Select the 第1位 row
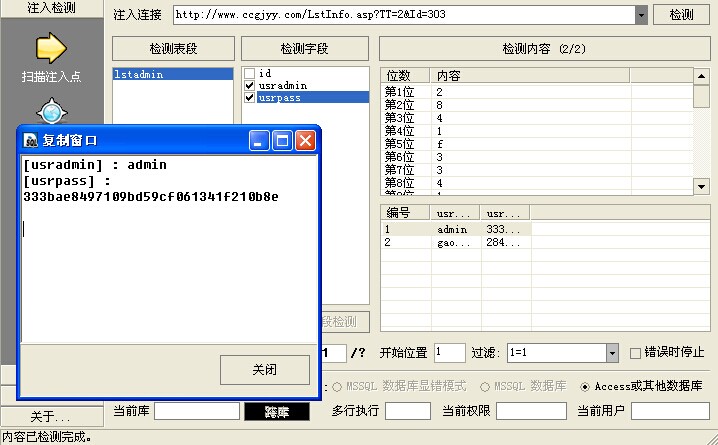Viewport: 718px width, 445px height. 537,92
